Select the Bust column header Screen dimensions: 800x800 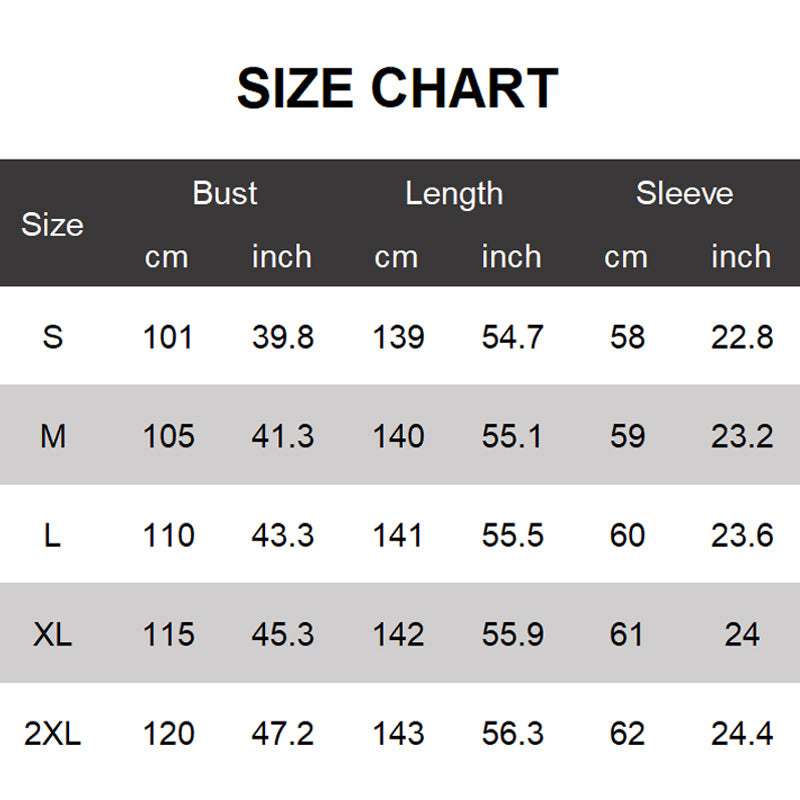[225, 193]
